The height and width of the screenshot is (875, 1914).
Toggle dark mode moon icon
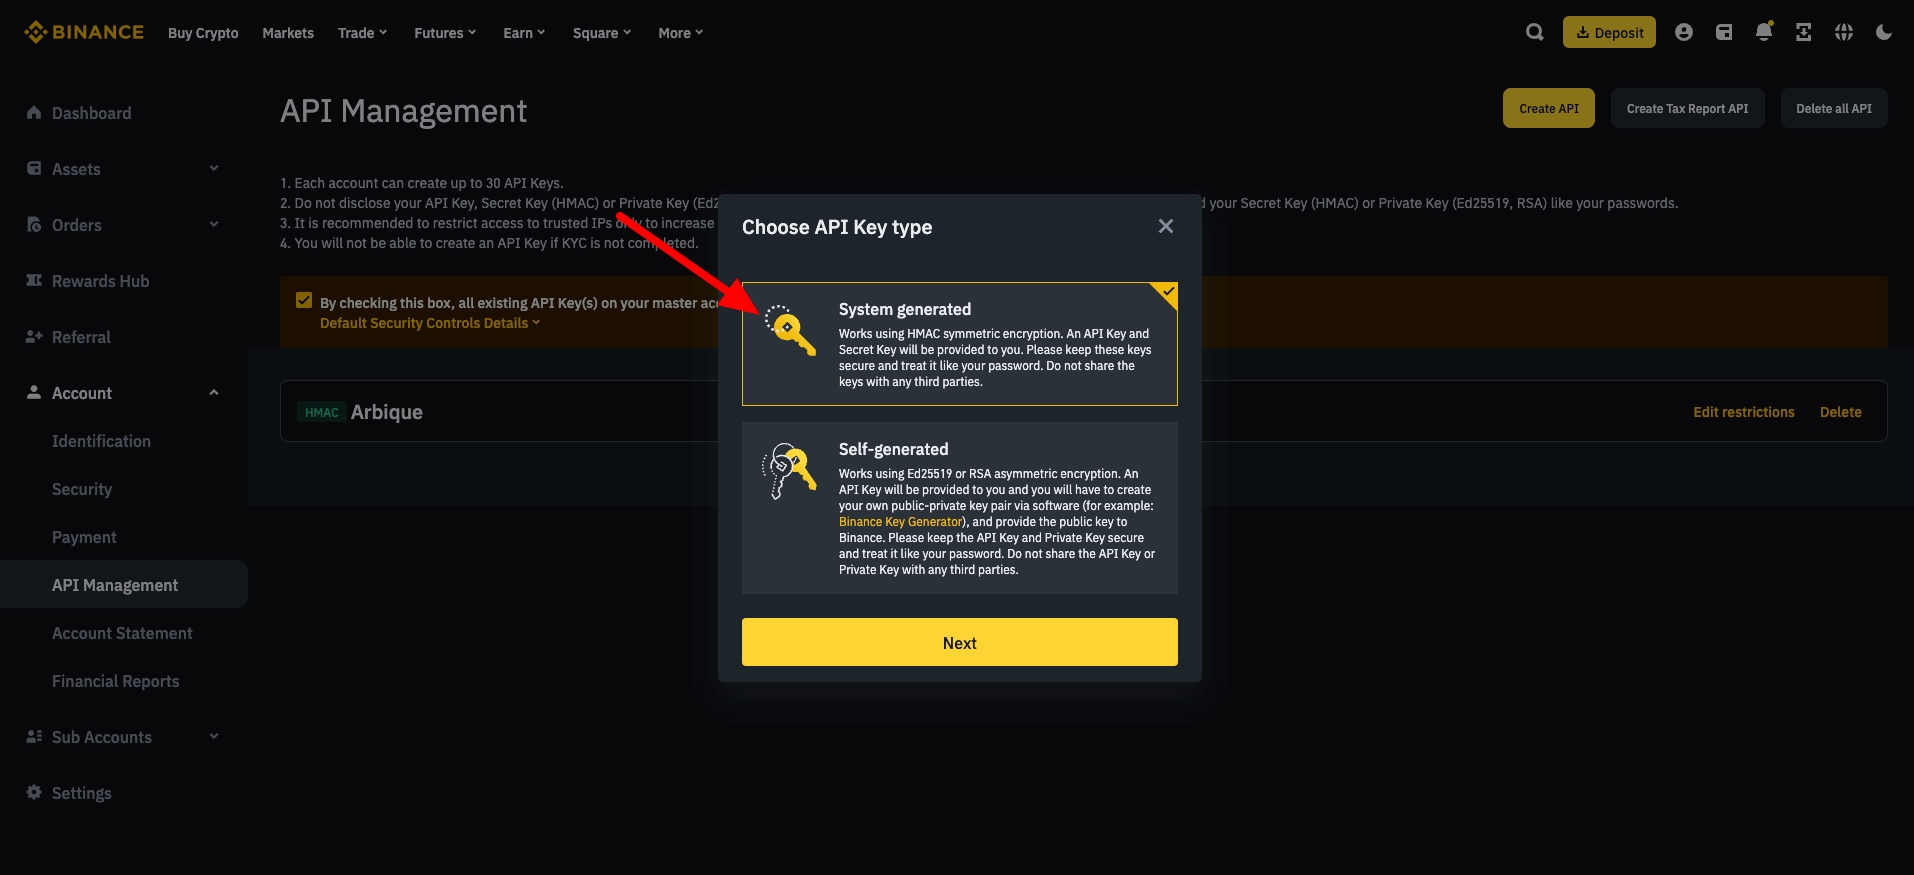1884,32
